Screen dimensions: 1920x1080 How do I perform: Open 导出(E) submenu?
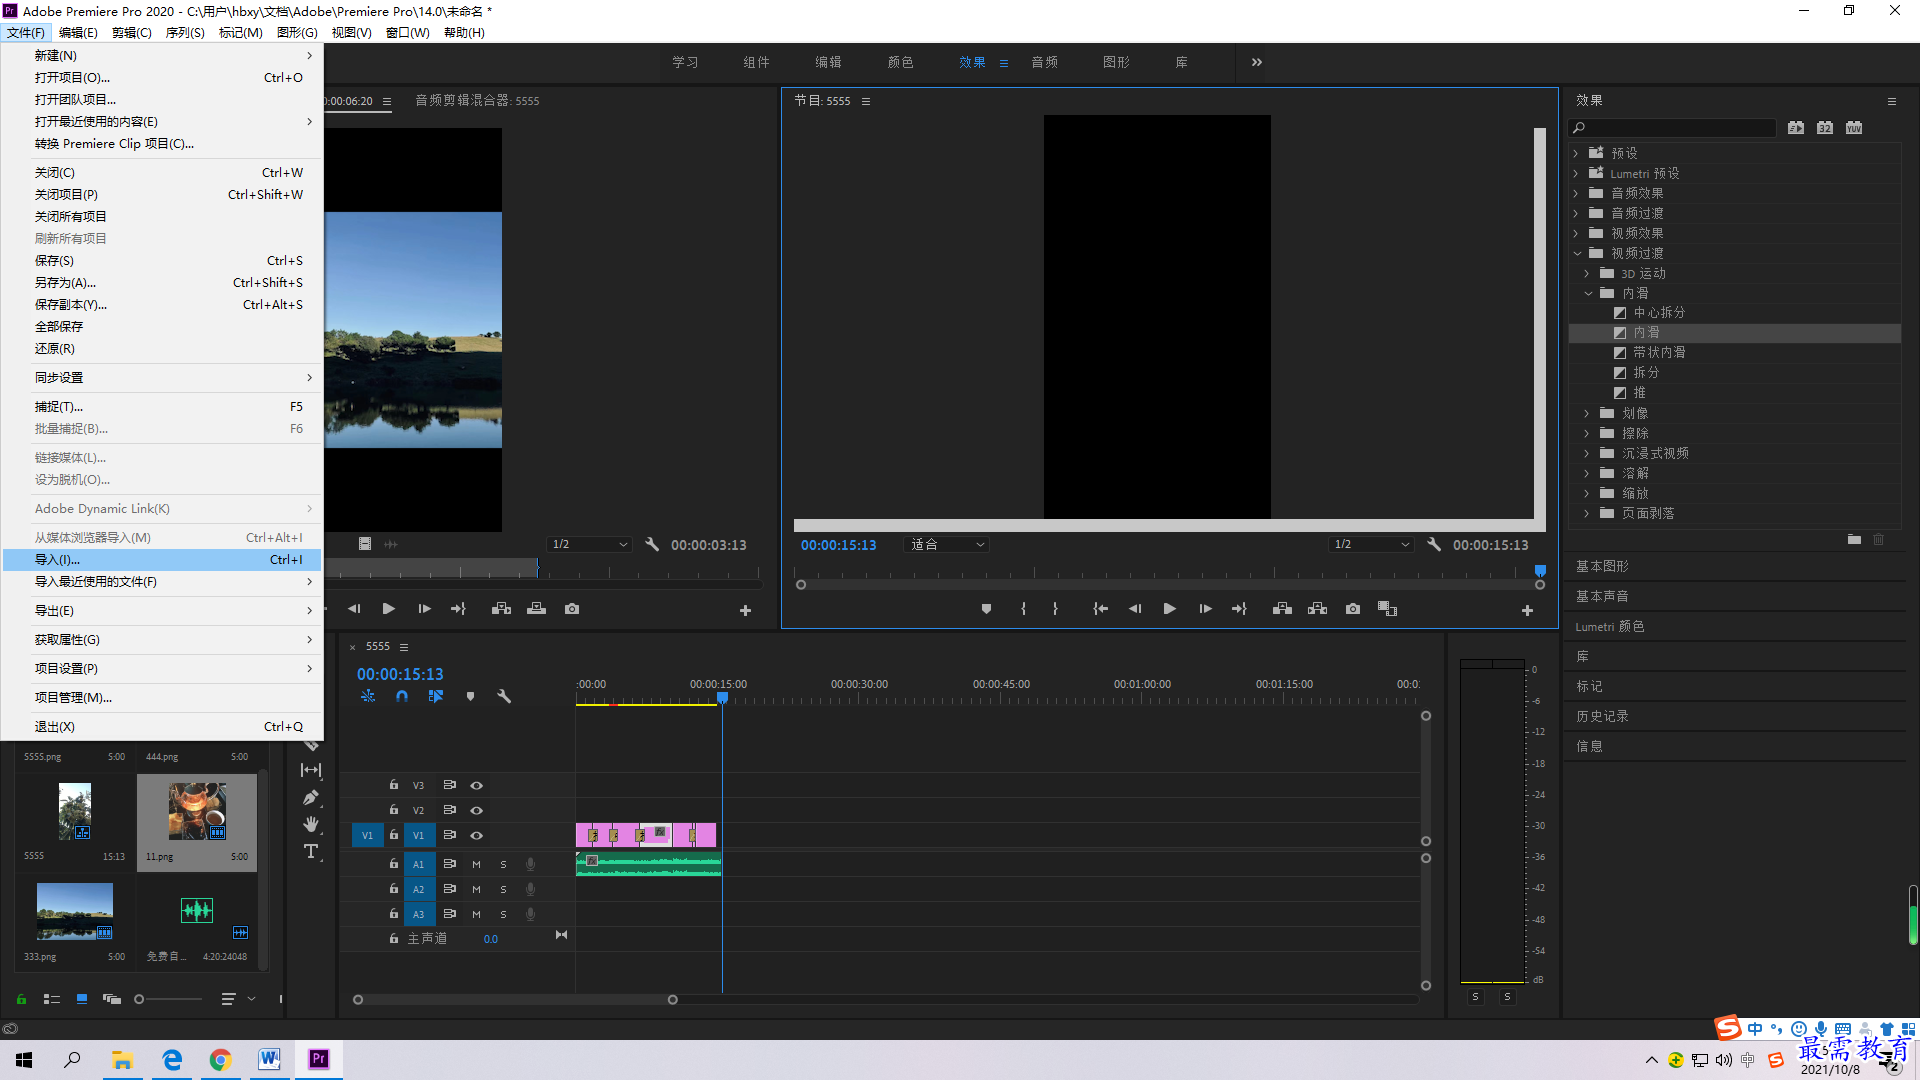tap(161, 611)
